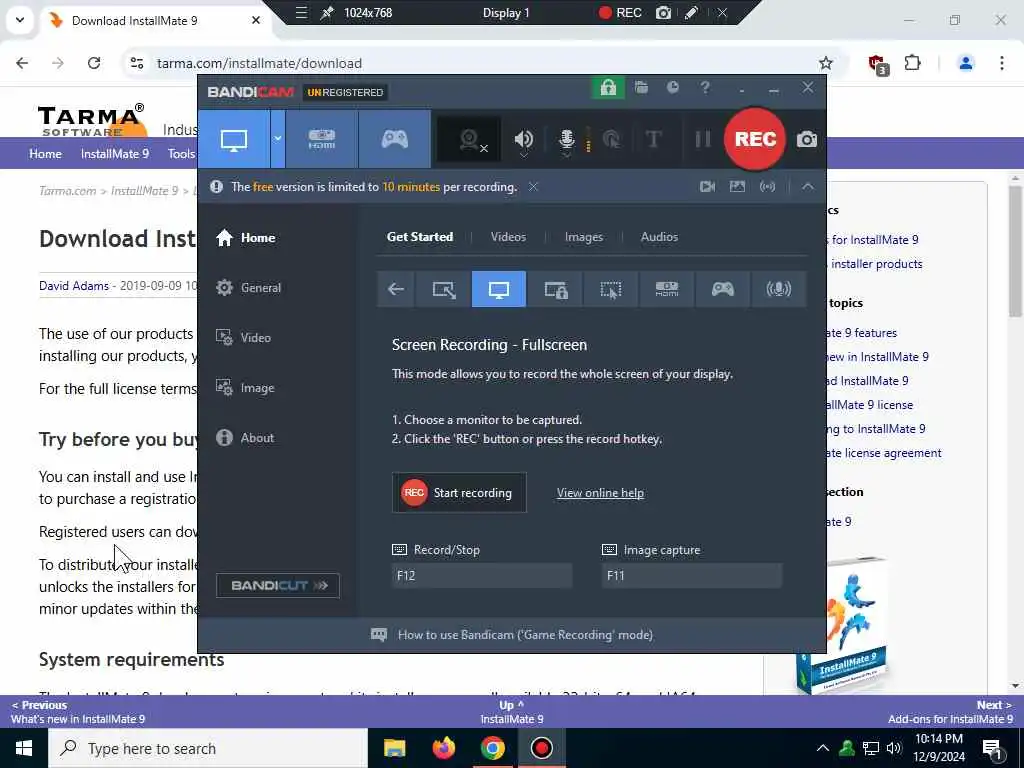Open Home in Tarma website navigation
Image resolution: width=1024 pixels, height=768 pixels.
[45, 153]
